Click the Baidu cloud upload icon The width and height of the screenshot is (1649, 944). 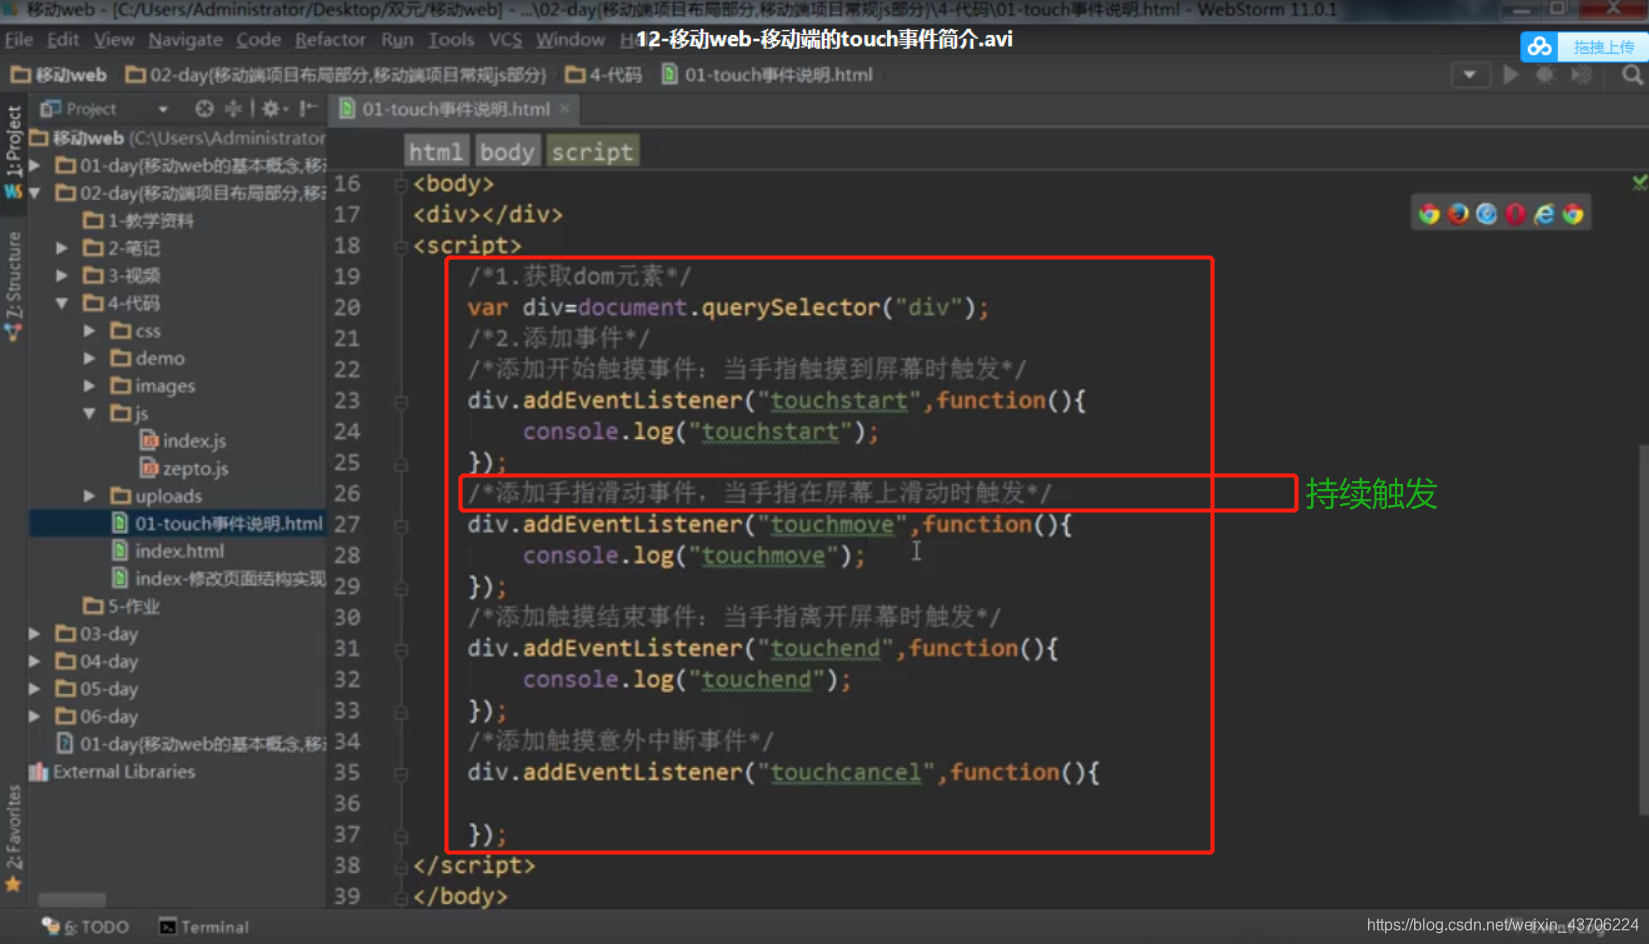1540,47
